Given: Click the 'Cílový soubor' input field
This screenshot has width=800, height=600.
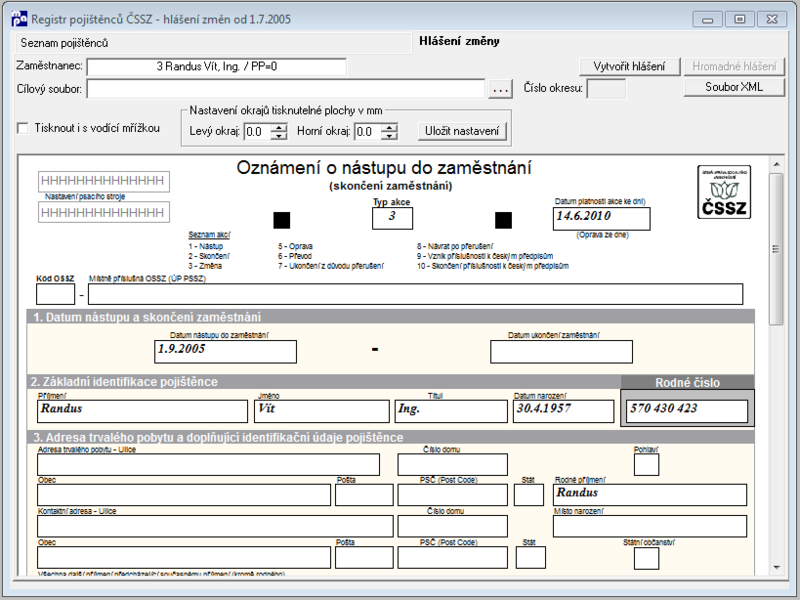Looking at the screenshot, I should coord(286,89).
